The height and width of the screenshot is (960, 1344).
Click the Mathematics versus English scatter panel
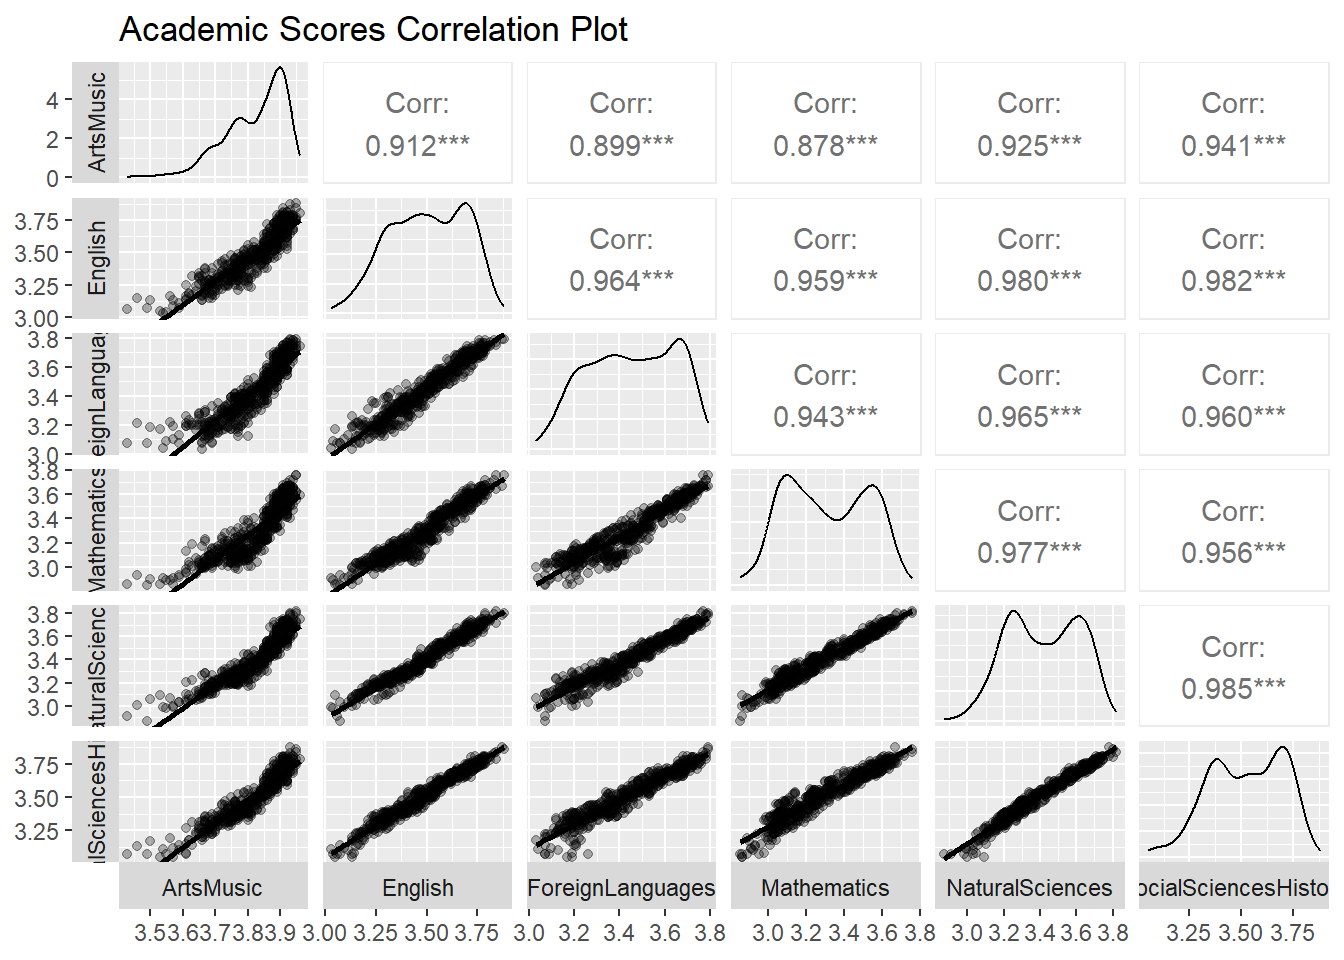(x=417, y=530)
